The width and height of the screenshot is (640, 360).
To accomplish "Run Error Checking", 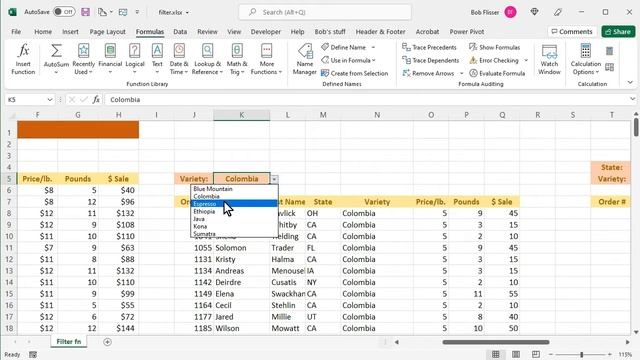I will 494,60.
